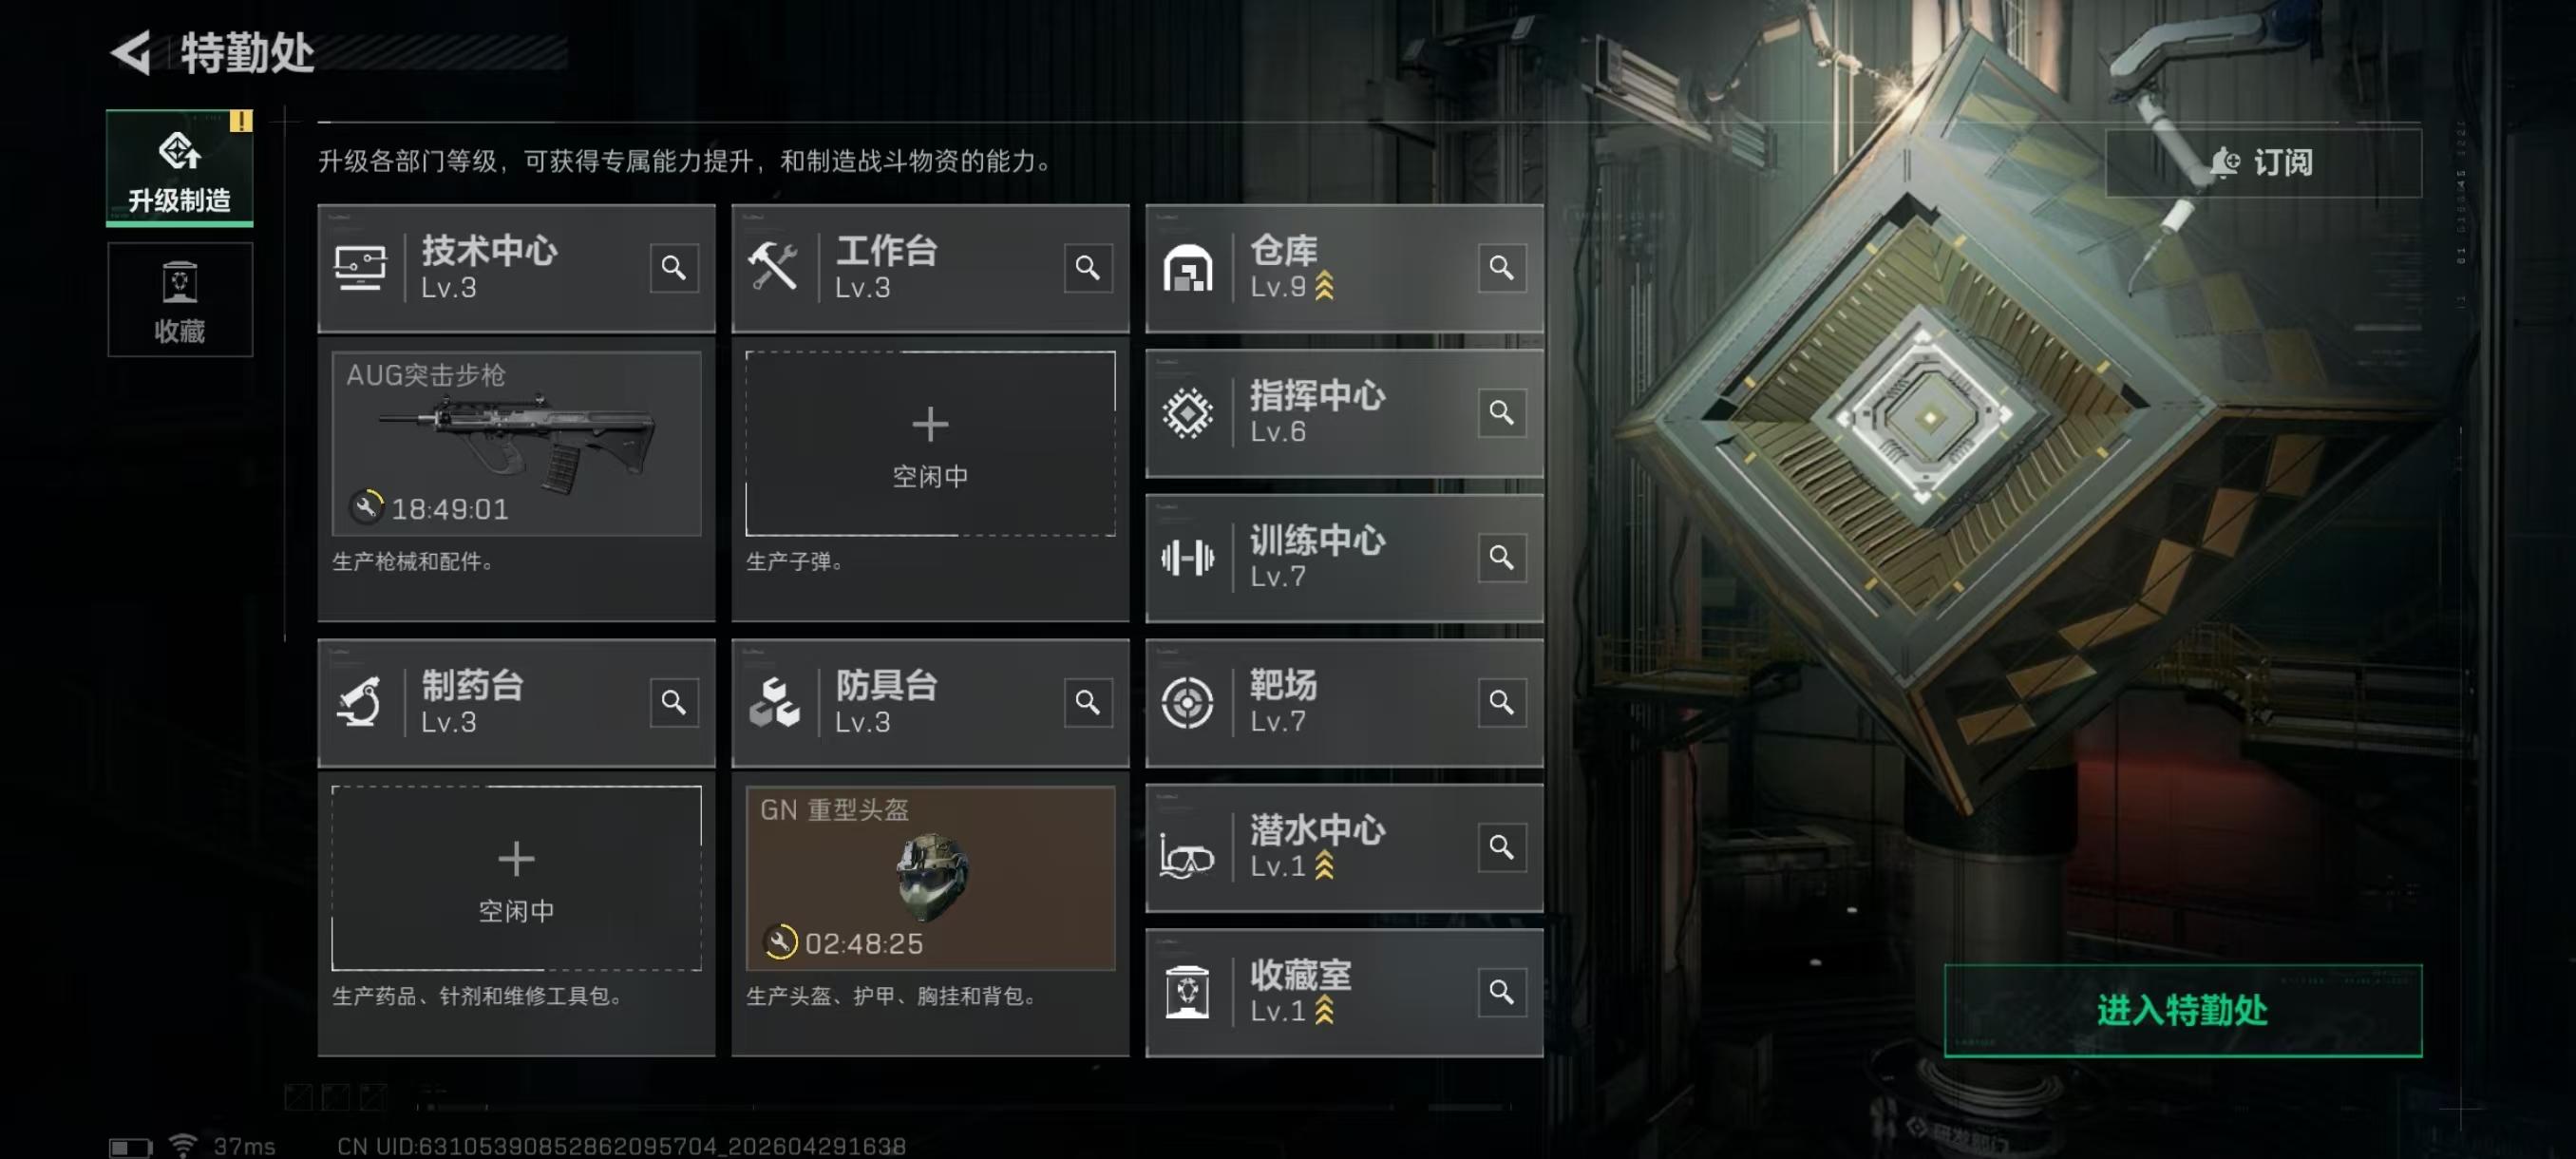Click the 制药台 magnifier icon

[x=674, y=703]
